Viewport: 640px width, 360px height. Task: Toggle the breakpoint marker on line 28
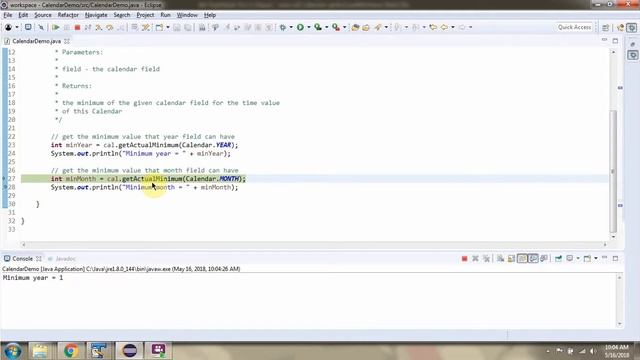[x=5, y=187]
